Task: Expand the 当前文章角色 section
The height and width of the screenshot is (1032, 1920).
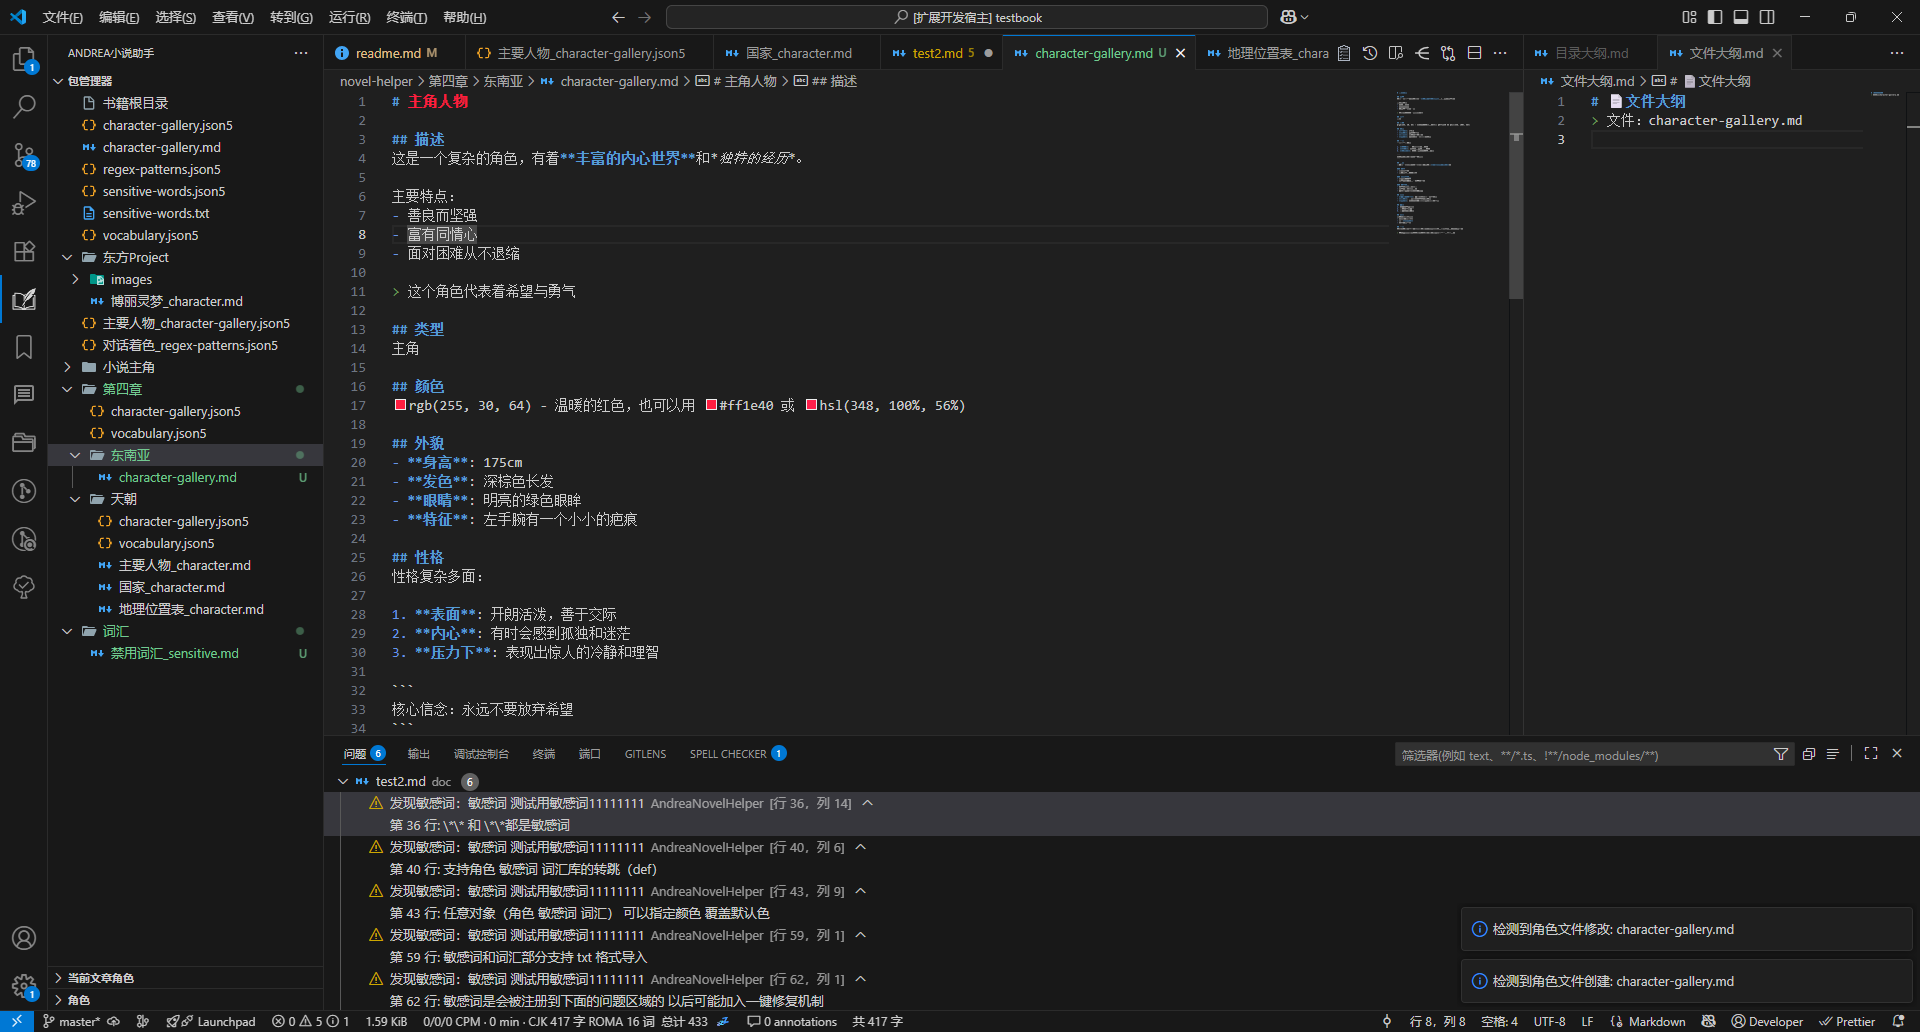Action: coord(58,978)
